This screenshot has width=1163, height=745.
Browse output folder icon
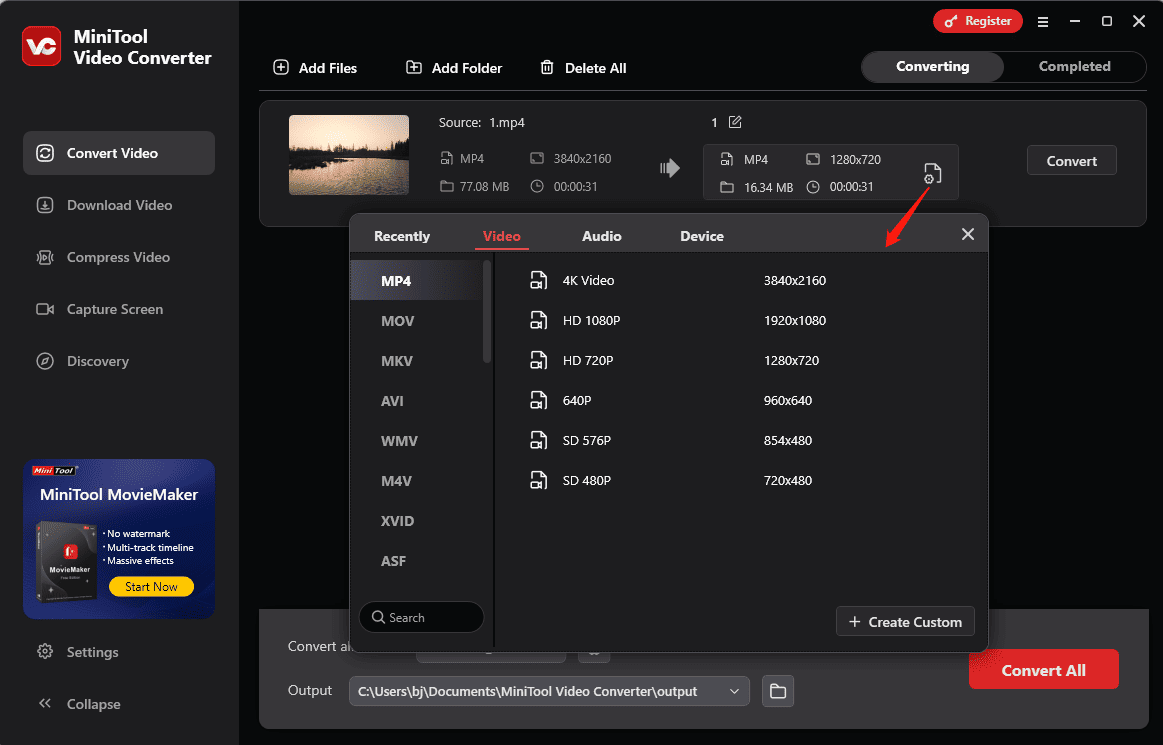[777, 691]
